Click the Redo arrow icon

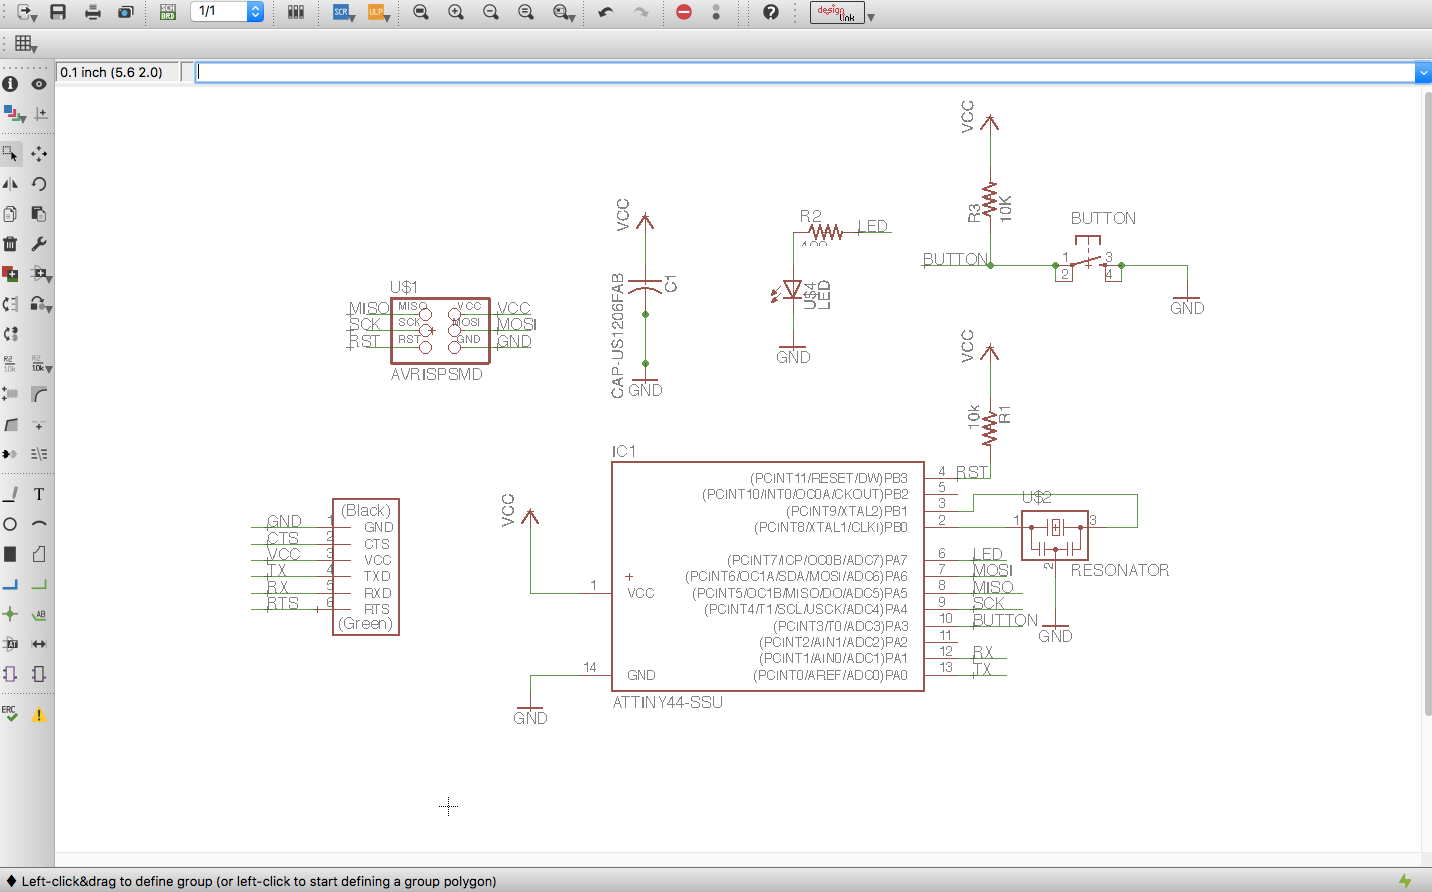pos(641,12)
